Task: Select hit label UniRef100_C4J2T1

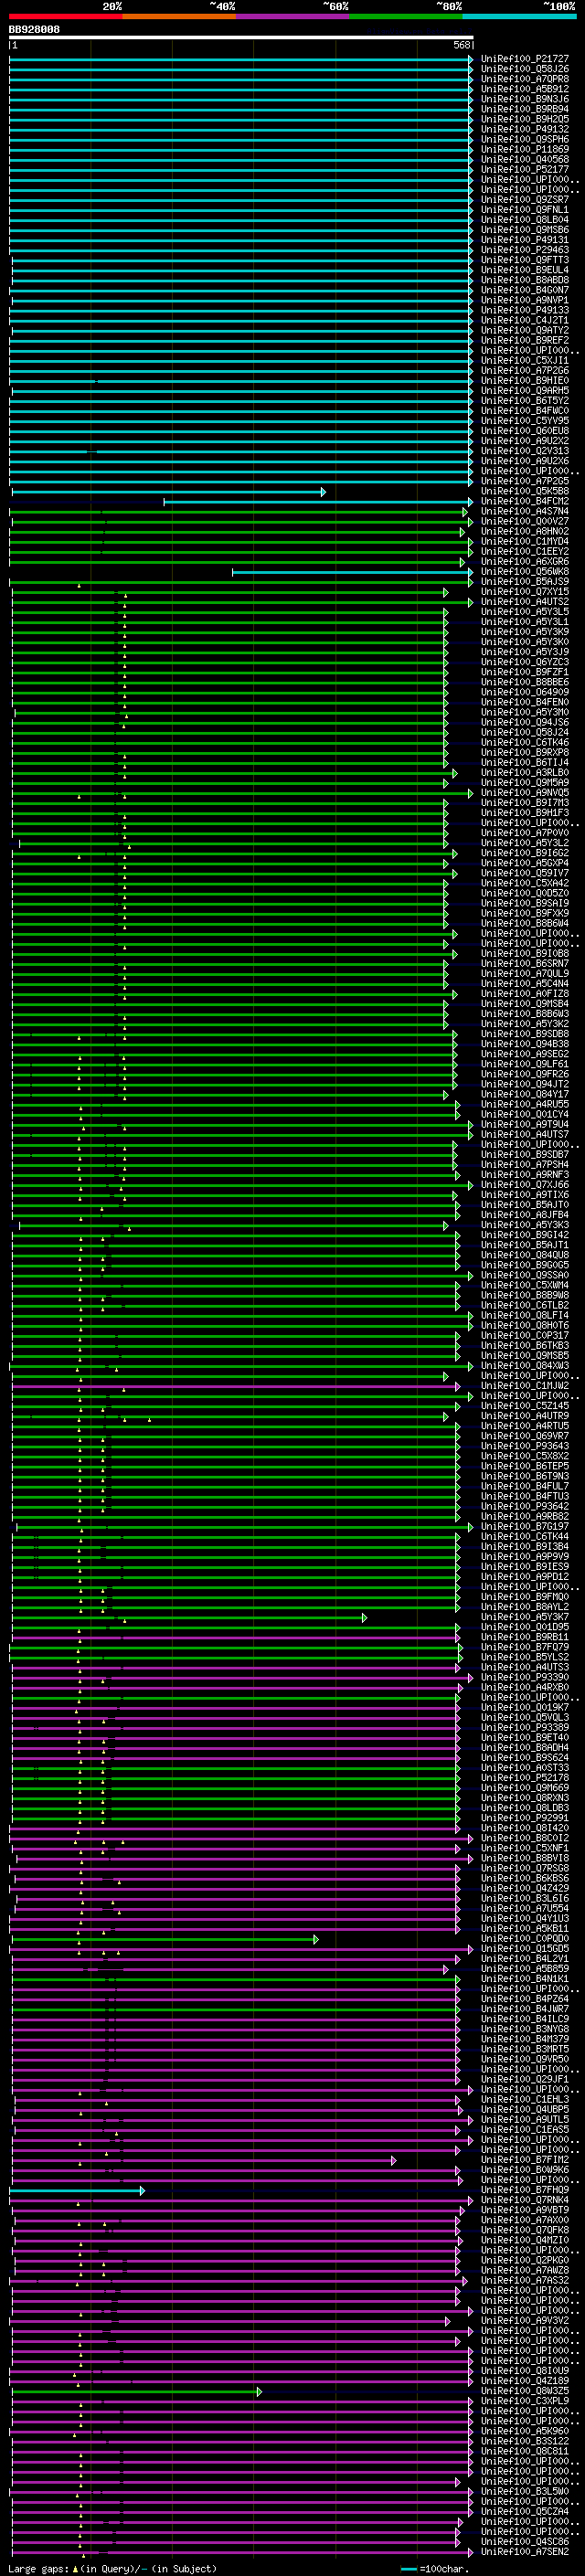Action: [524, 320]
